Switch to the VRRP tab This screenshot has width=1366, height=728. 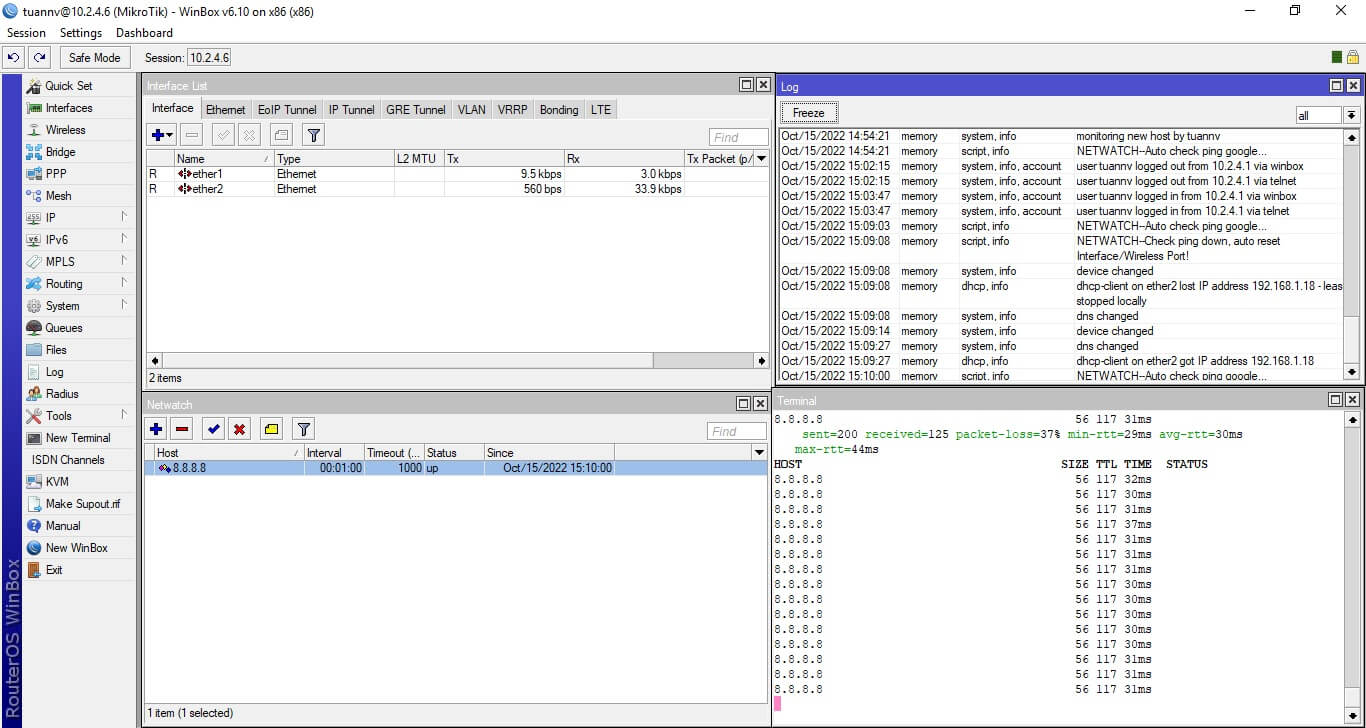pyautogui.click(x=513, y=110)
